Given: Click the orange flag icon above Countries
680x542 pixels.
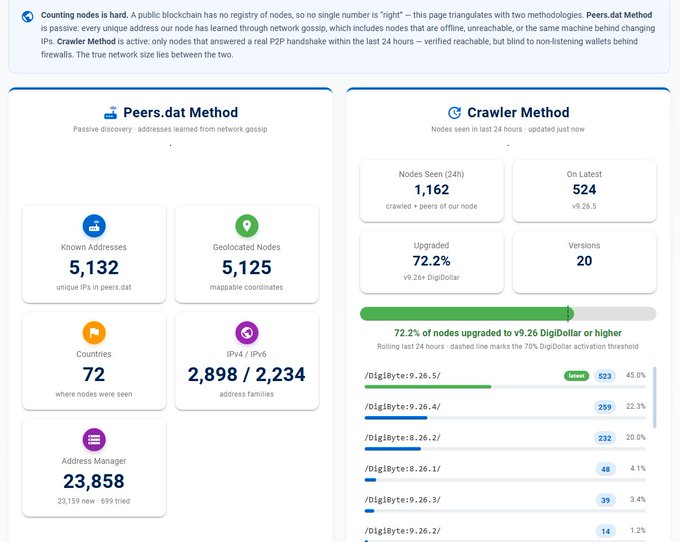Looking at the screenshot, I should click(x=94, y=333).
